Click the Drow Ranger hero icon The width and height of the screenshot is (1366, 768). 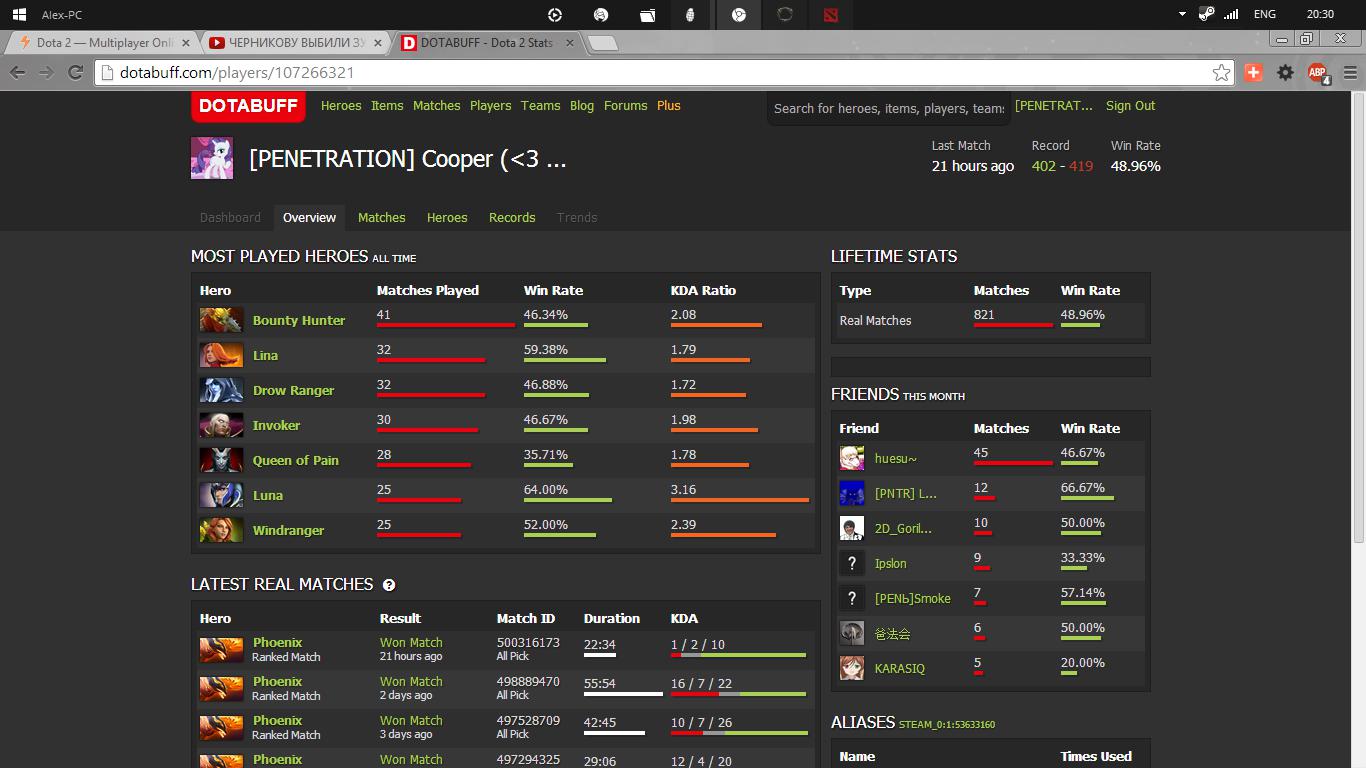click(221, 390)
